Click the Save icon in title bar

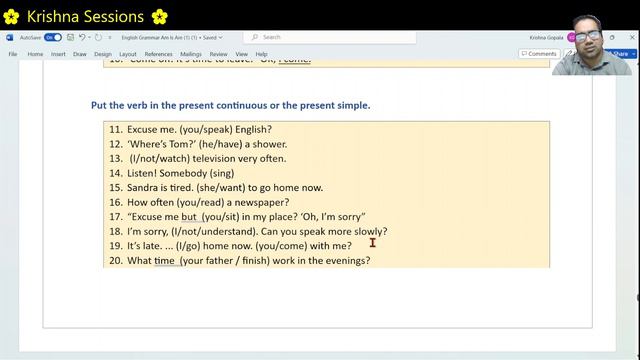(71, 38)
